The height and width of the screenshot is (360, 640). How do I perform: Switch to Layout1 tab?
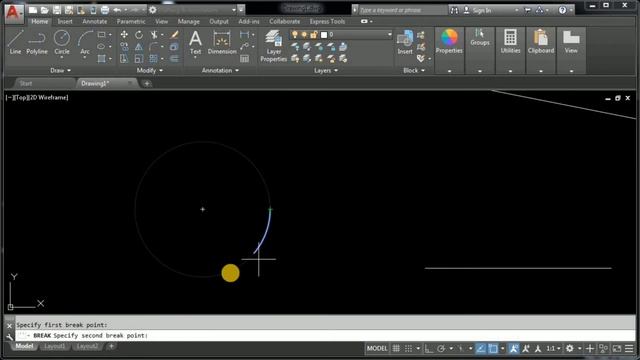coord(54,347)
